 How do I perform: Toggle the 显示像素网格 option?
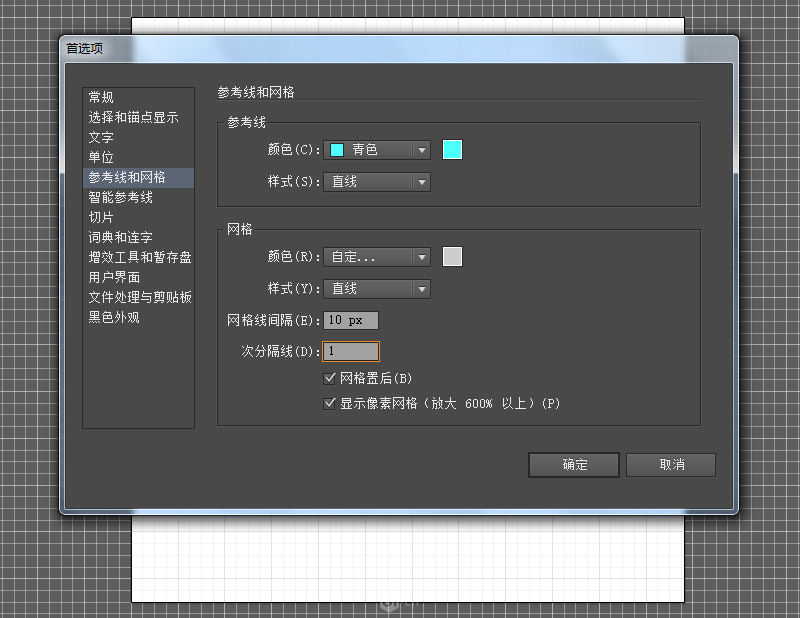(x=331, y=403)
